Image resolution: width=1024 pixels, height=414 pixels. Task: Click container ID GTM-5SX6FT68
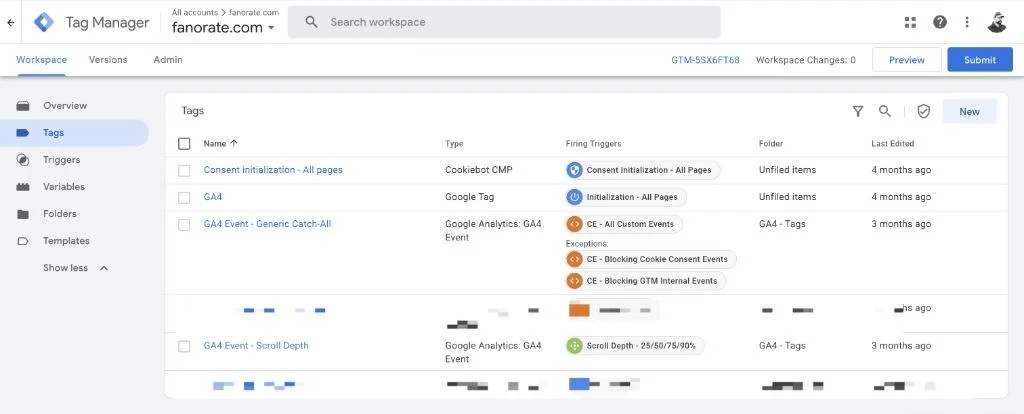tap(705, 60)
